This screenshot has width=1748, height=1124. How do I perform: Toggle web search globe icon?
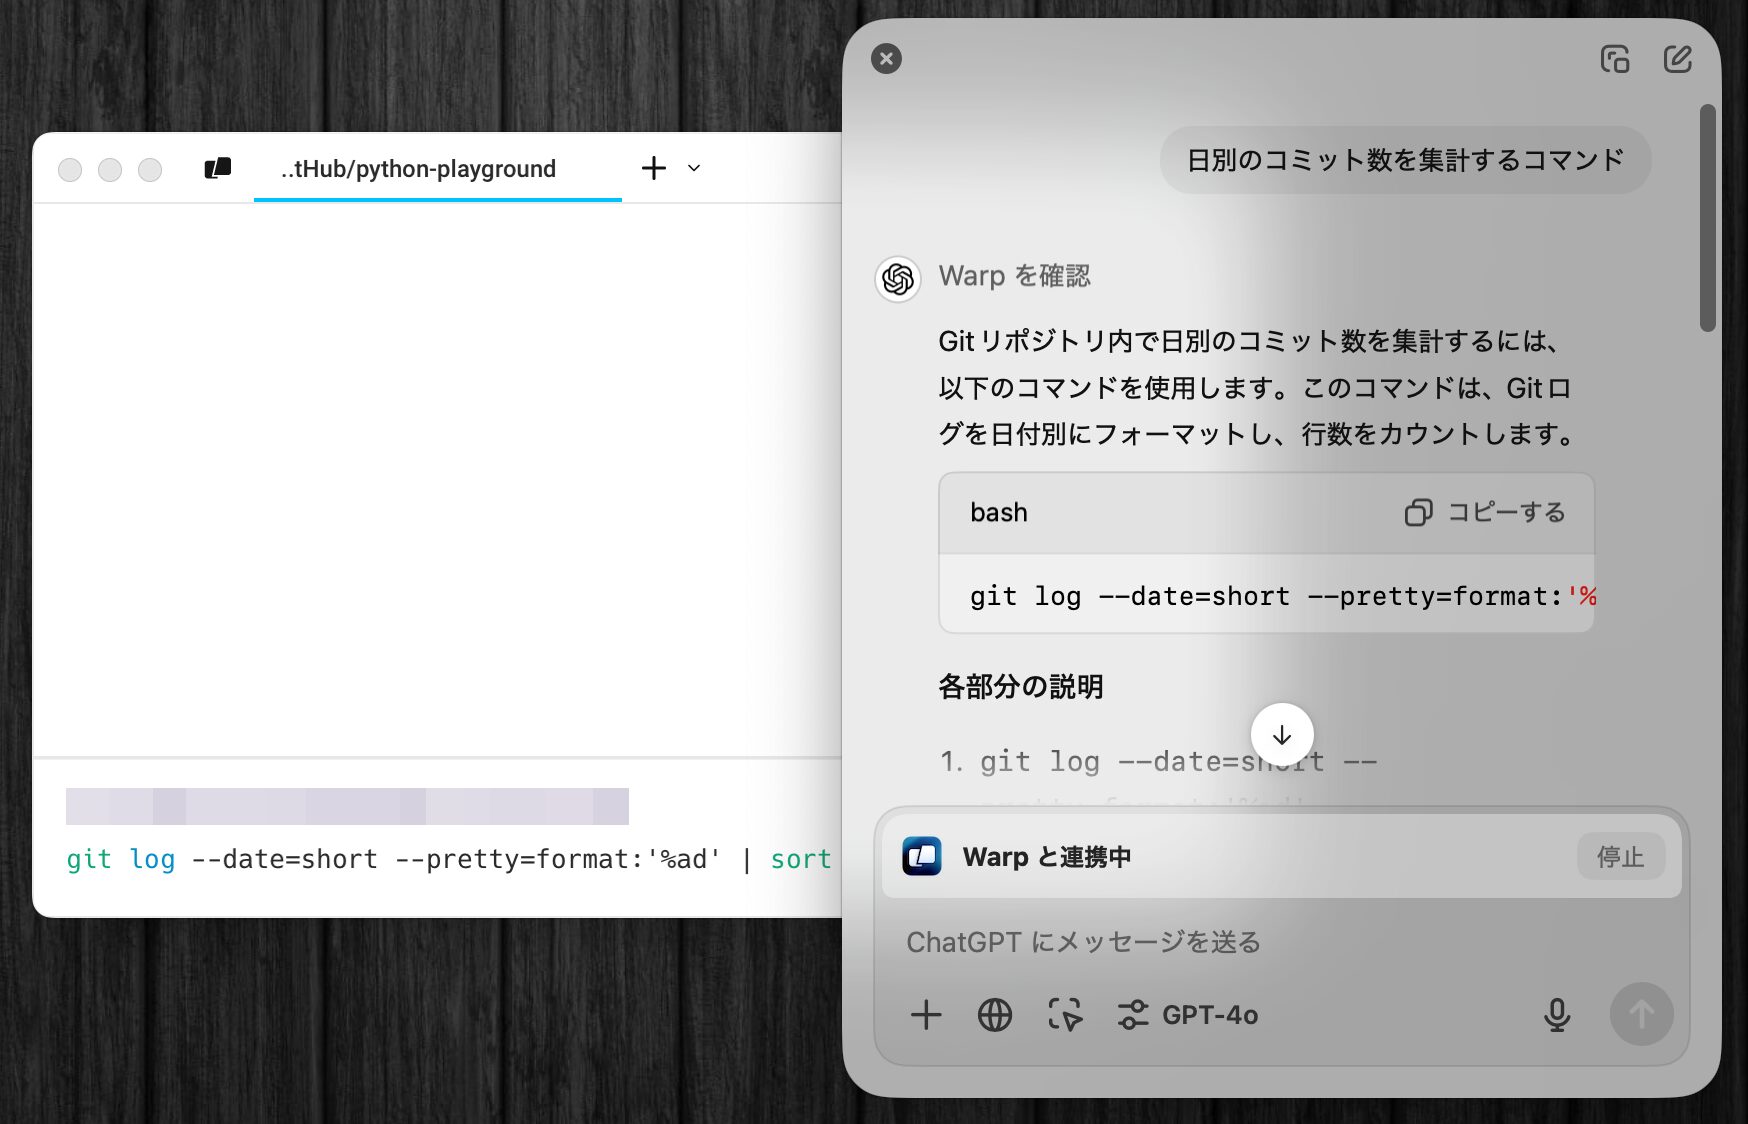994,1015
